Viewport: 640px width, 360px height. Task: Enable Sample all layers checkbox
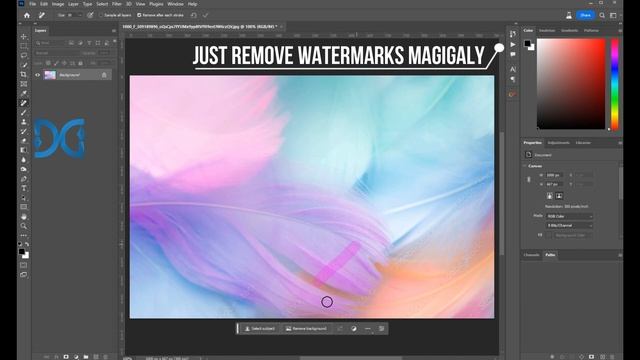101,15
